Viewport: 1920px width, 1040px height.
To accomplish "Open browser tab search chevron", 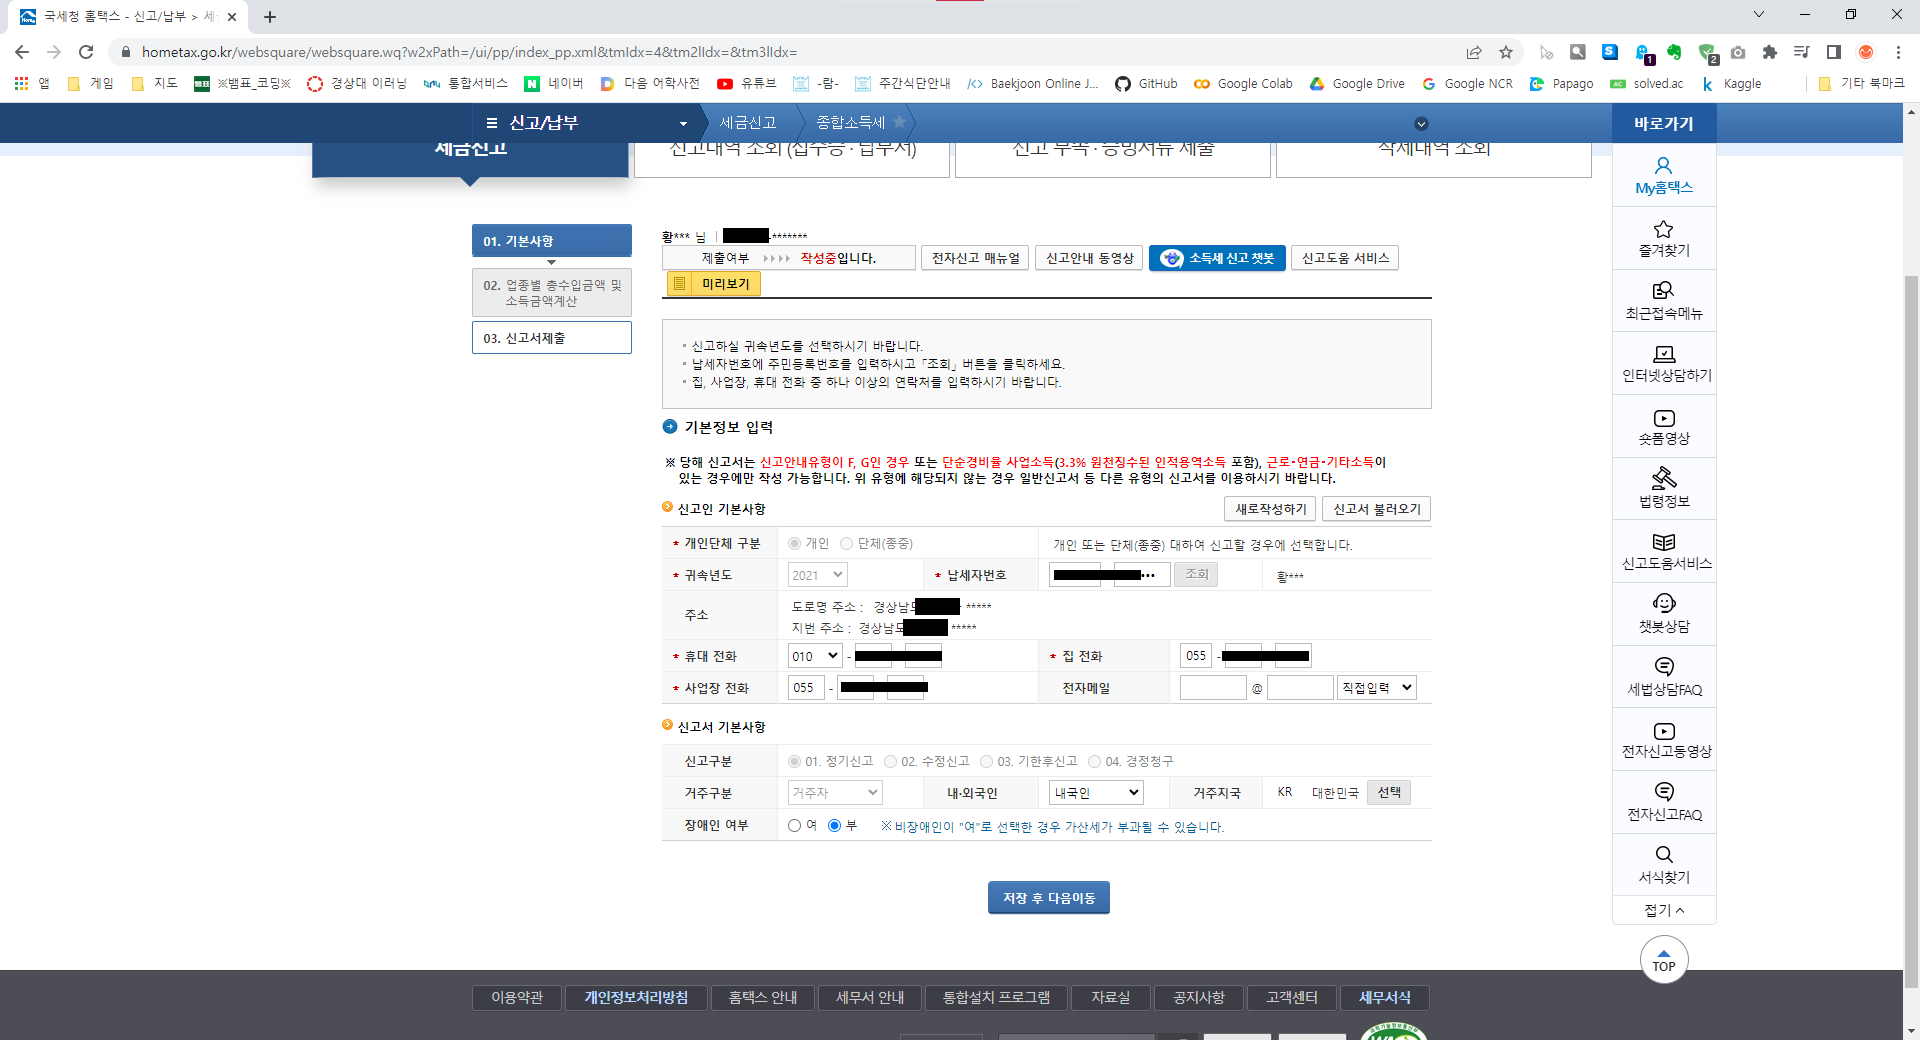I will (1759, 14).
